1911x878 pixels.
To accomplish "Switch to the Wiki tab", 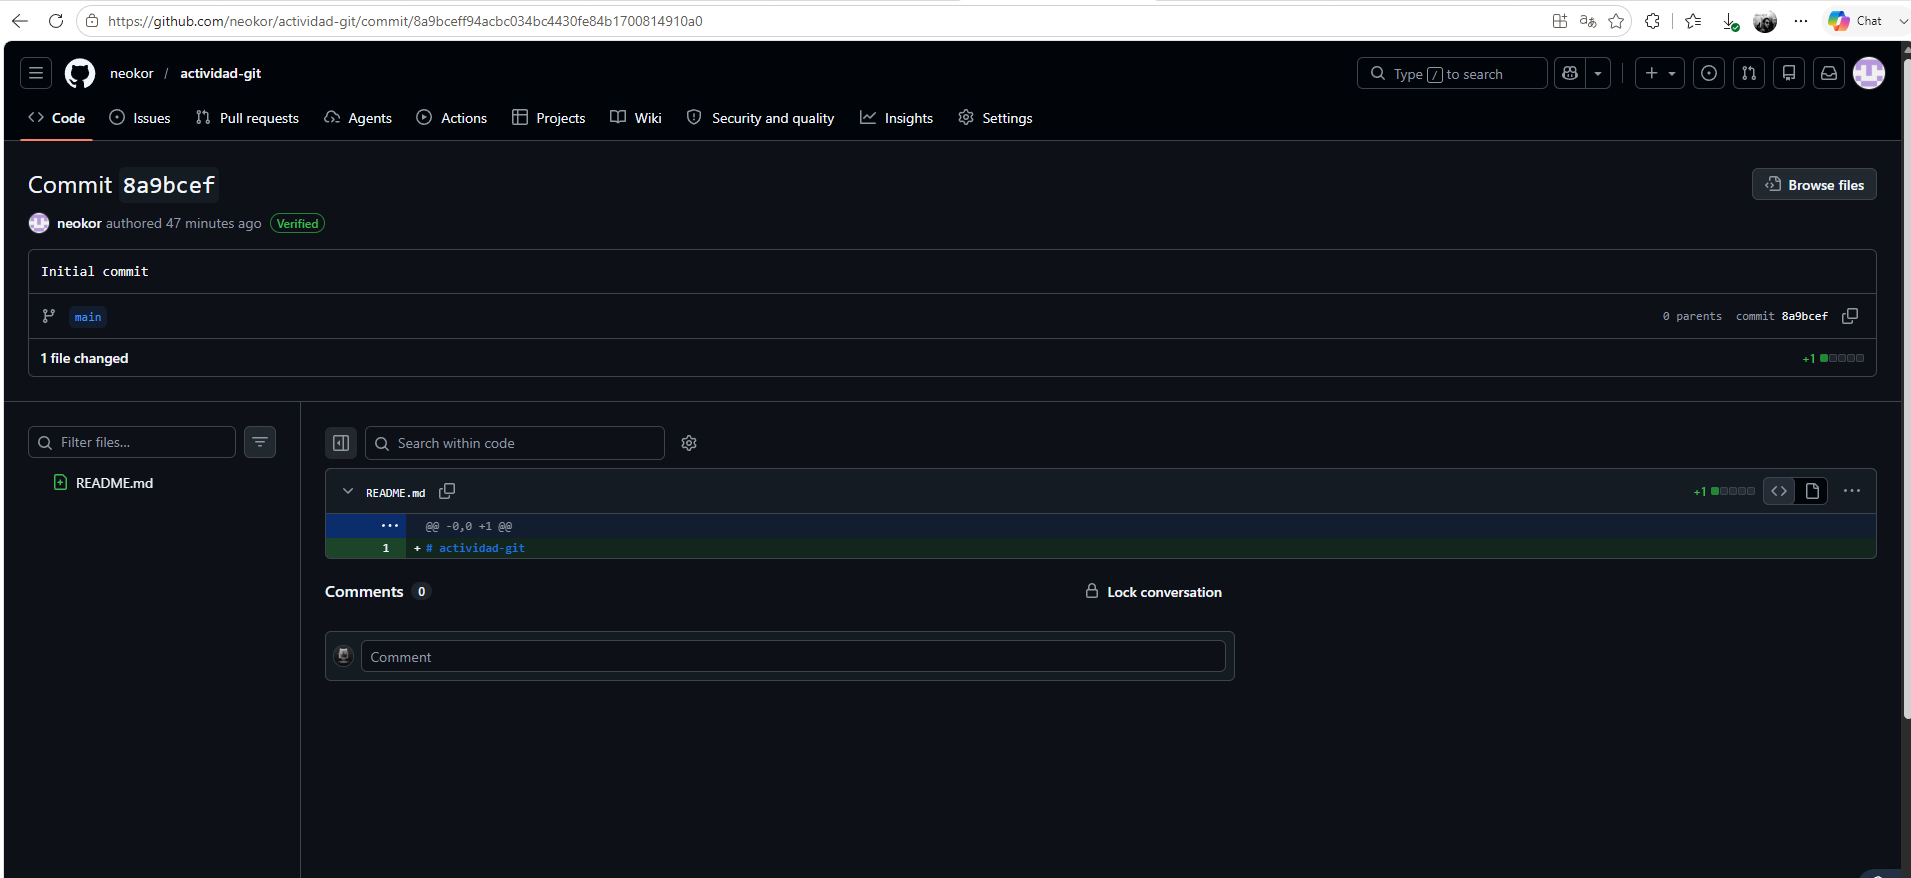I will tap(636, 118).
